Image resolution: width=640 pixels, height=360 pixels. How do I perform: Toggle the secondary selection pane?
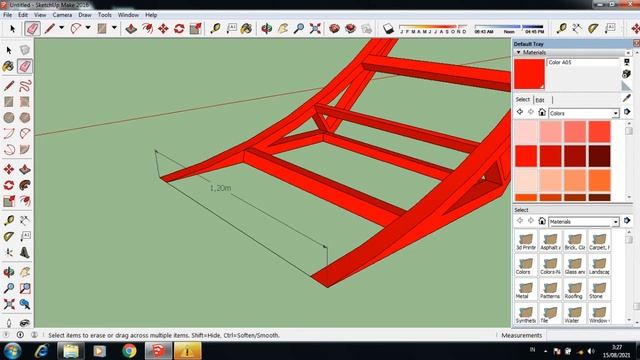pos(627,62)
